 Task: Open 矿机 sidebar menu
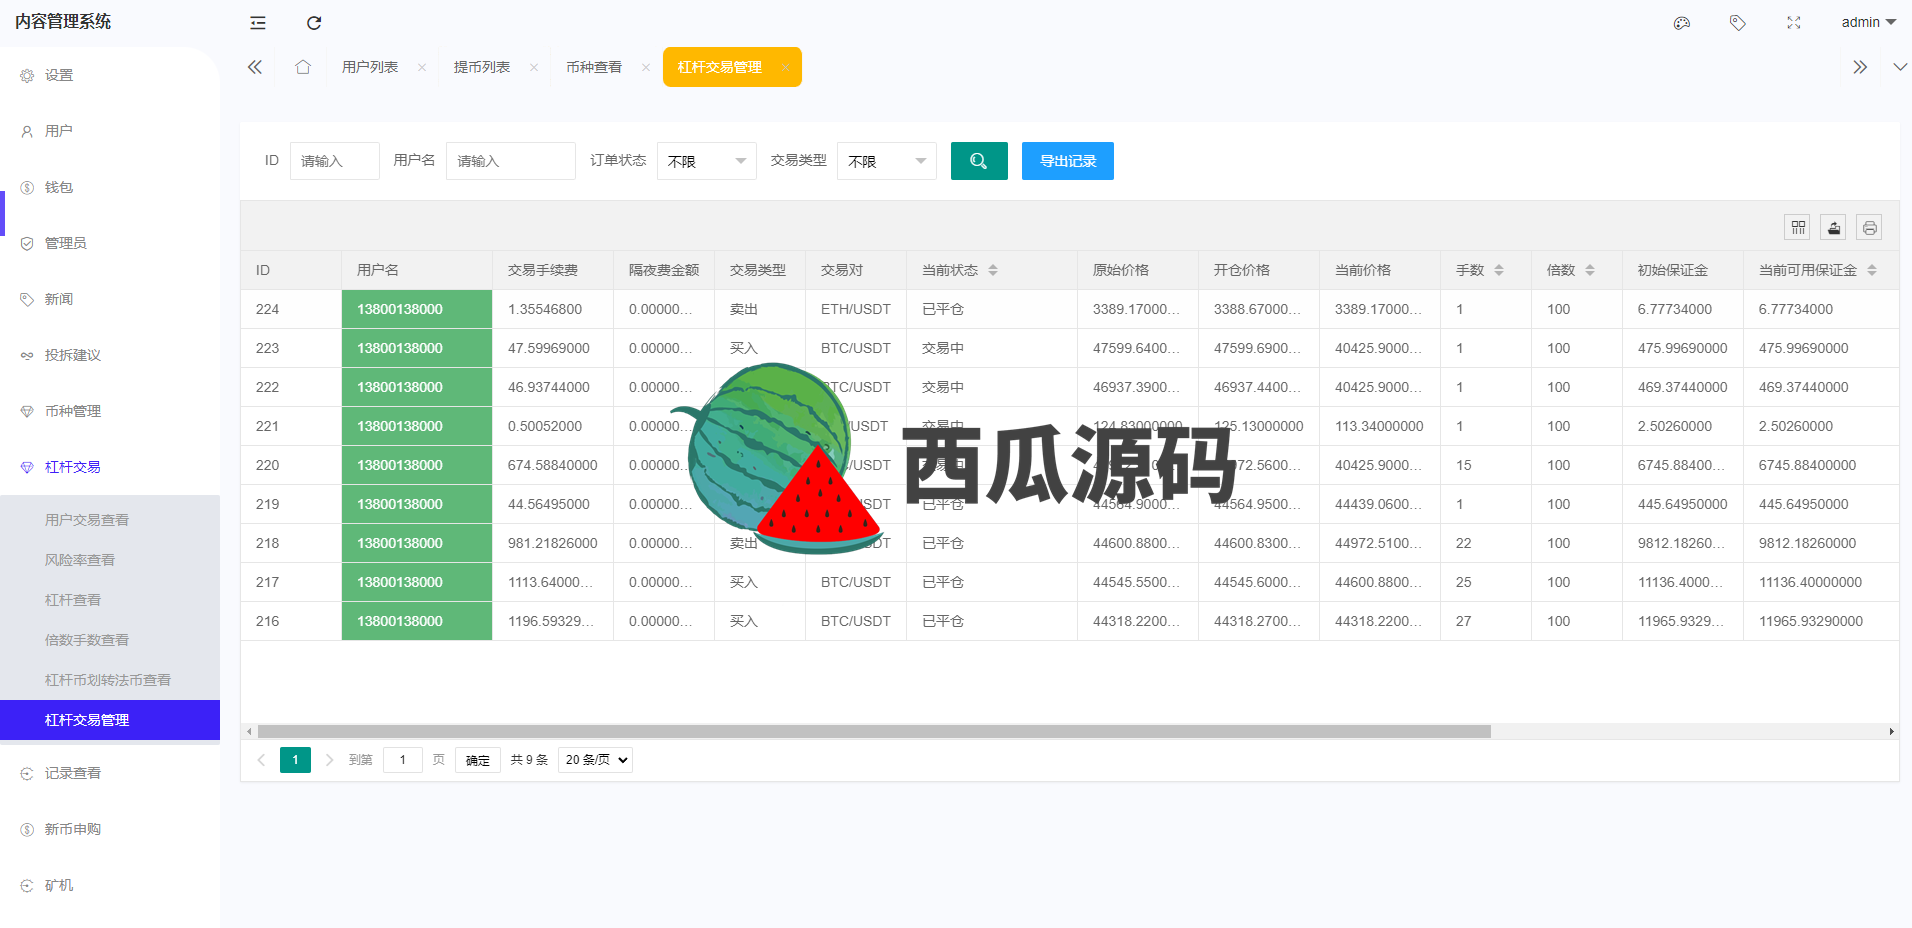(x=110, y=885)
